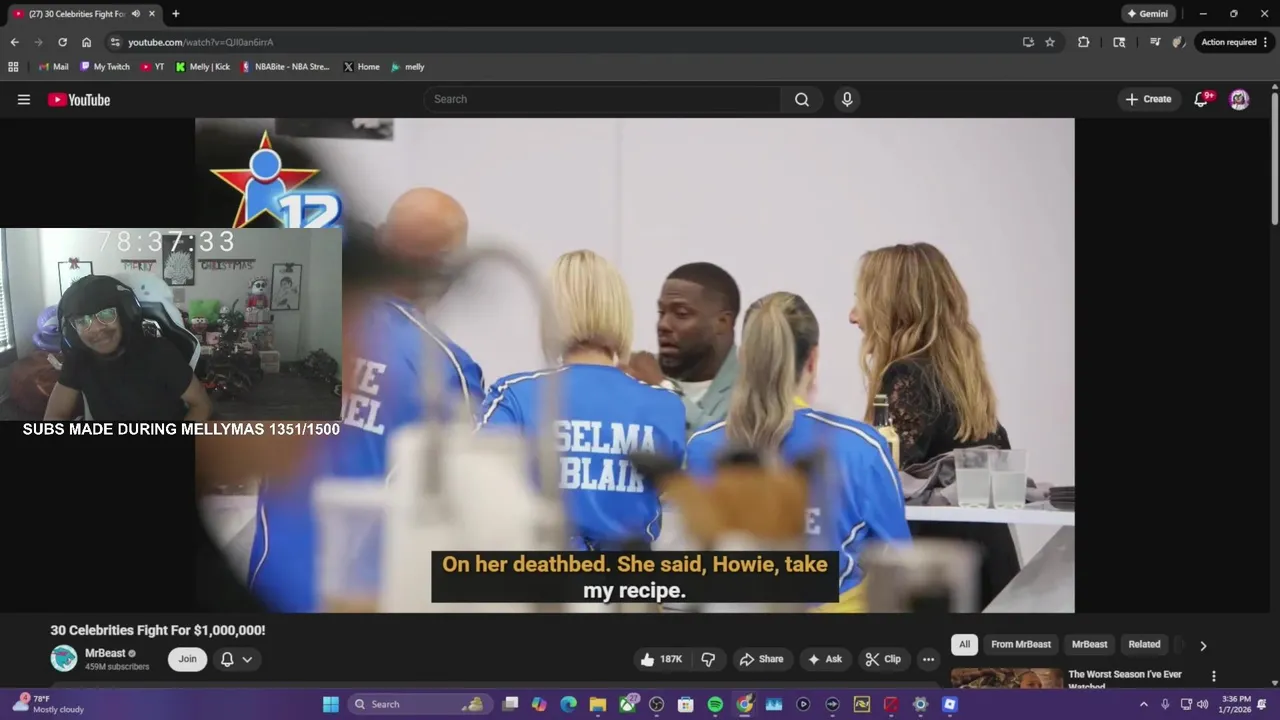1280x720 pixels.
Task: Reload the current page
Action: click(62, 42)
